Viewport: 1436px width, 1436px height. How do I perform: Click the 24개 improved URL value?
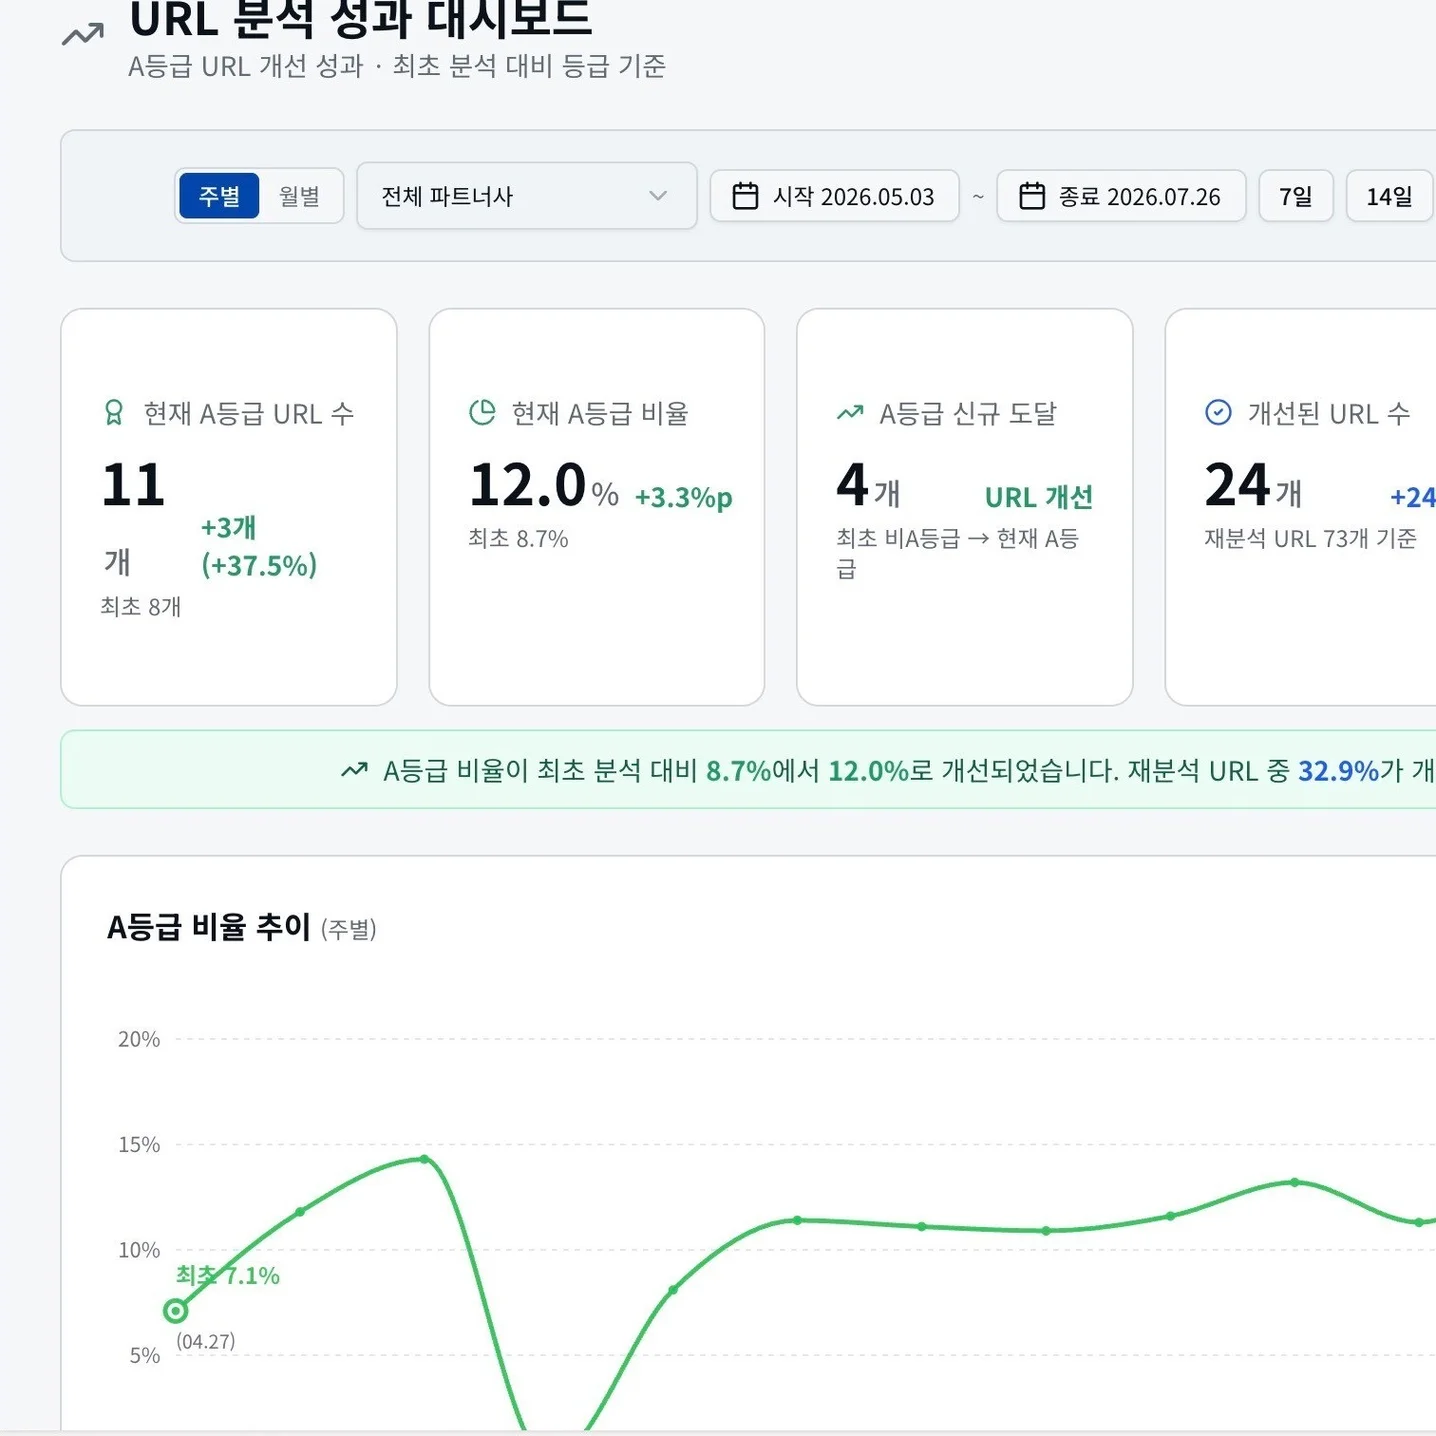point(1253,486)
